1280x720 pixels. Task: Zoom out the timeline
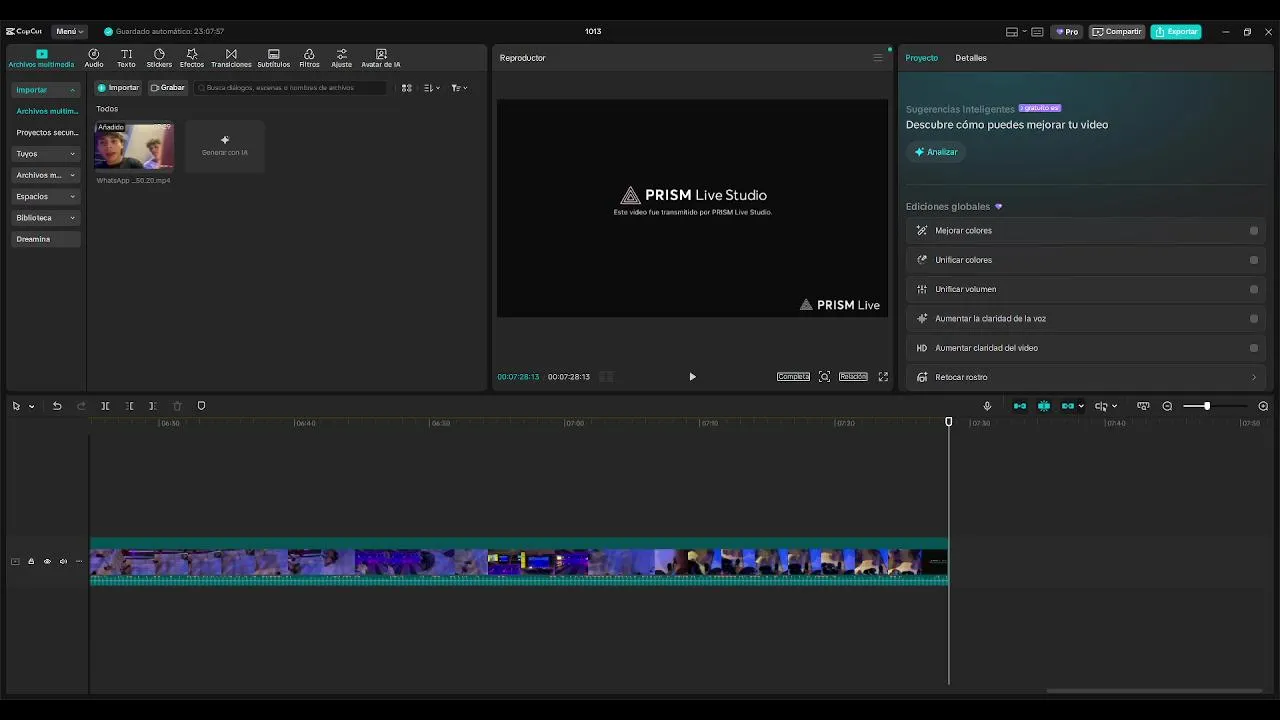pos(1167,406)
